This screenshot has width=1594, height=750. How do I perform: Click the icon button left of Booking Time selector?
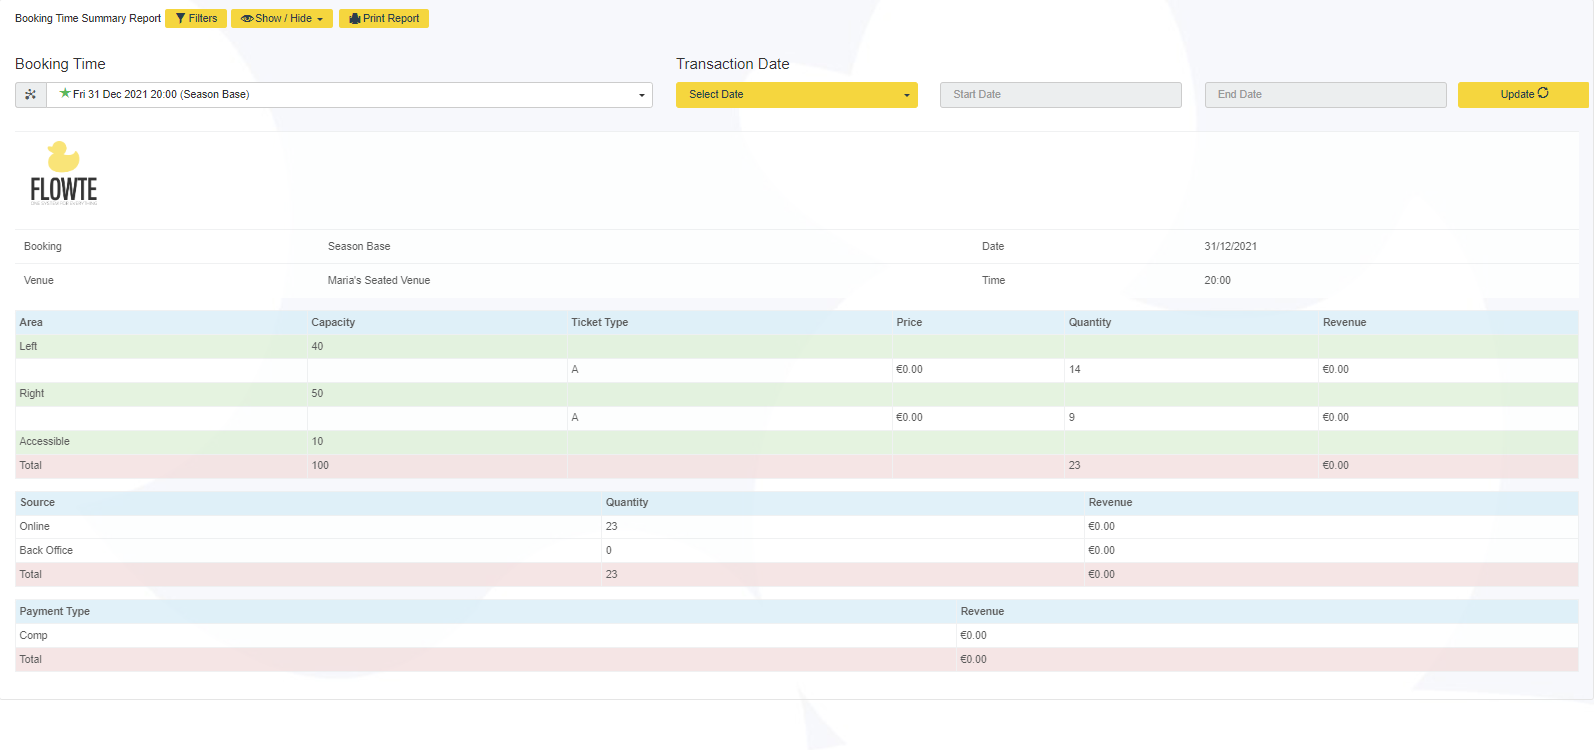(x=31, y=95)
